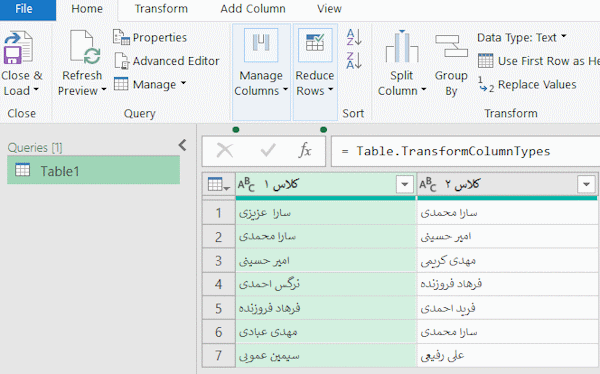
Task: Select row number 1
Action: (218, 213)
